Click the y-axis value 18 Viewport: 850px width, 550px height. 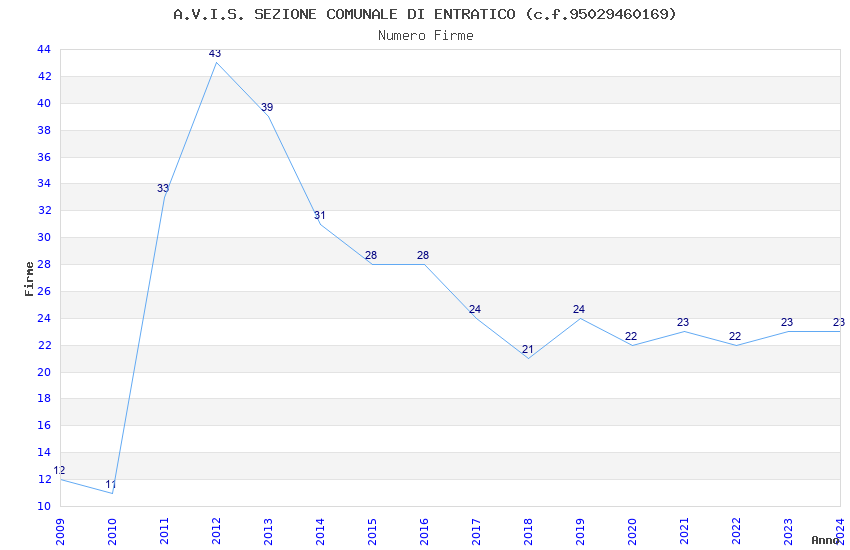[44, 398]
